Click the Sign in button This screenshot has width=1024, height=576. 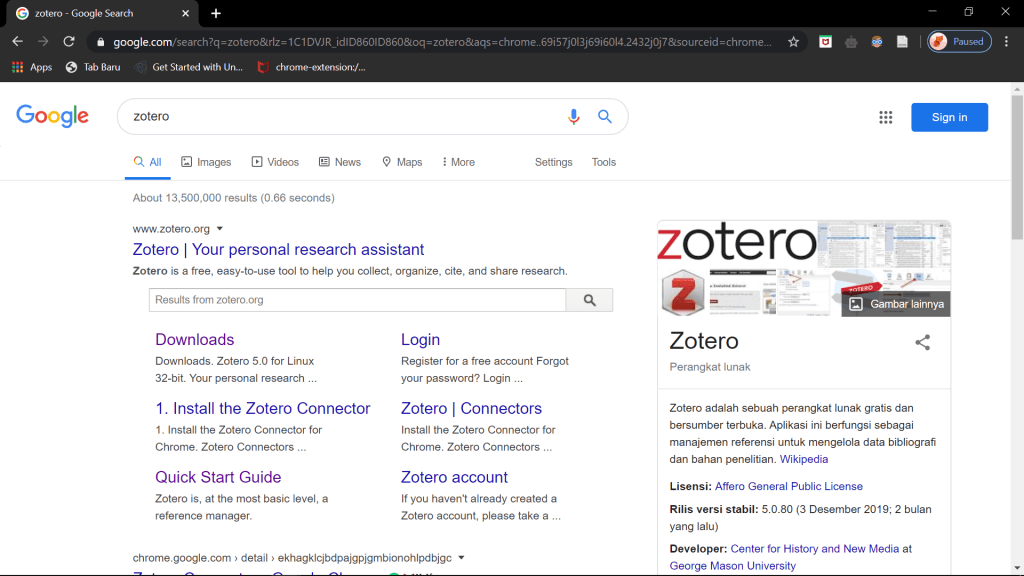click(948, 117)
